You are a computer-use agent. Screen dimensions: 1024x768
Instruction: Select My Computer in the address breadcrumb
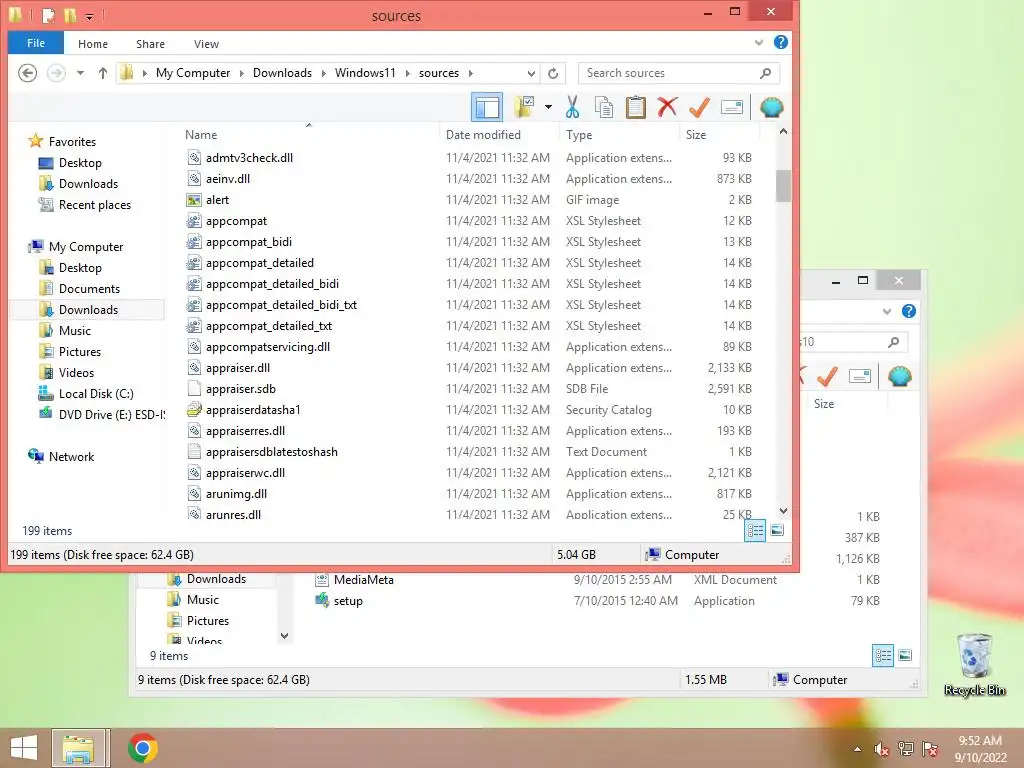point(193,73)
